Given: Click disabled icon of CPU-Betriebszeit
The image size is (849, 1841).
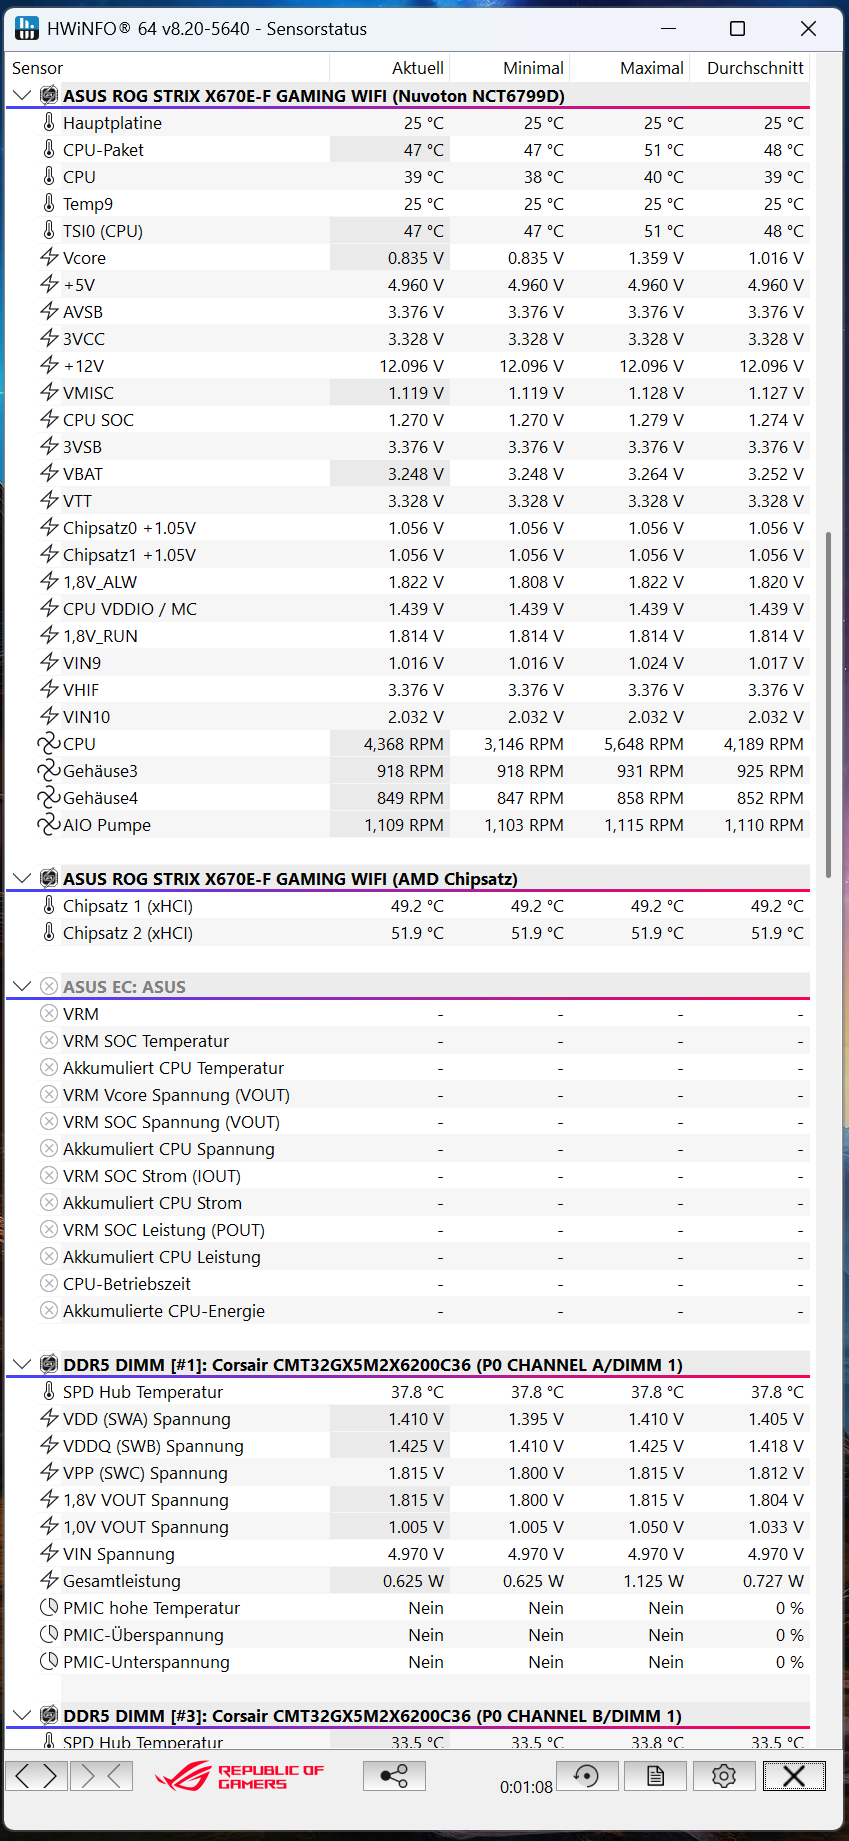Looking at the screenshot, I should (49, 1283).
